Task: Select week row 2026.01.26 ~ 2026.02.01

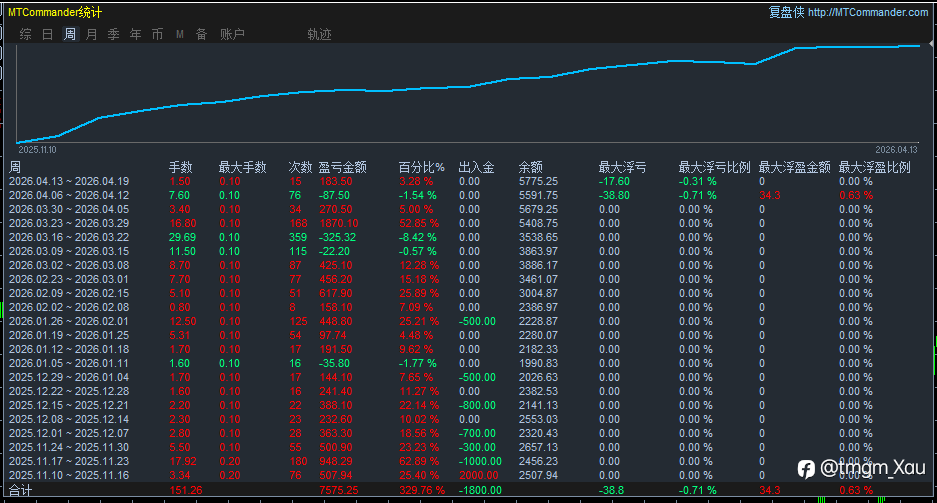Action: pyautogui.click(x=468, y=321)
